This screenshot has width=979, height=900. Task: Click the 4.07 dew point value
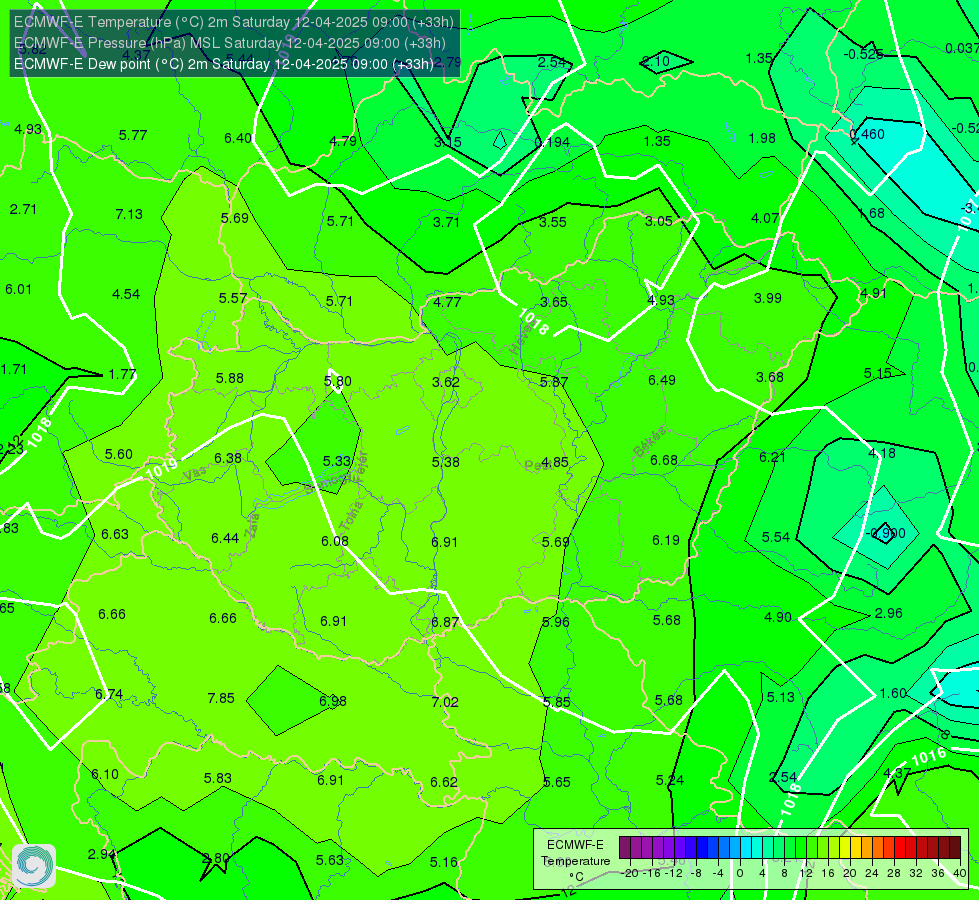[765, 218]
